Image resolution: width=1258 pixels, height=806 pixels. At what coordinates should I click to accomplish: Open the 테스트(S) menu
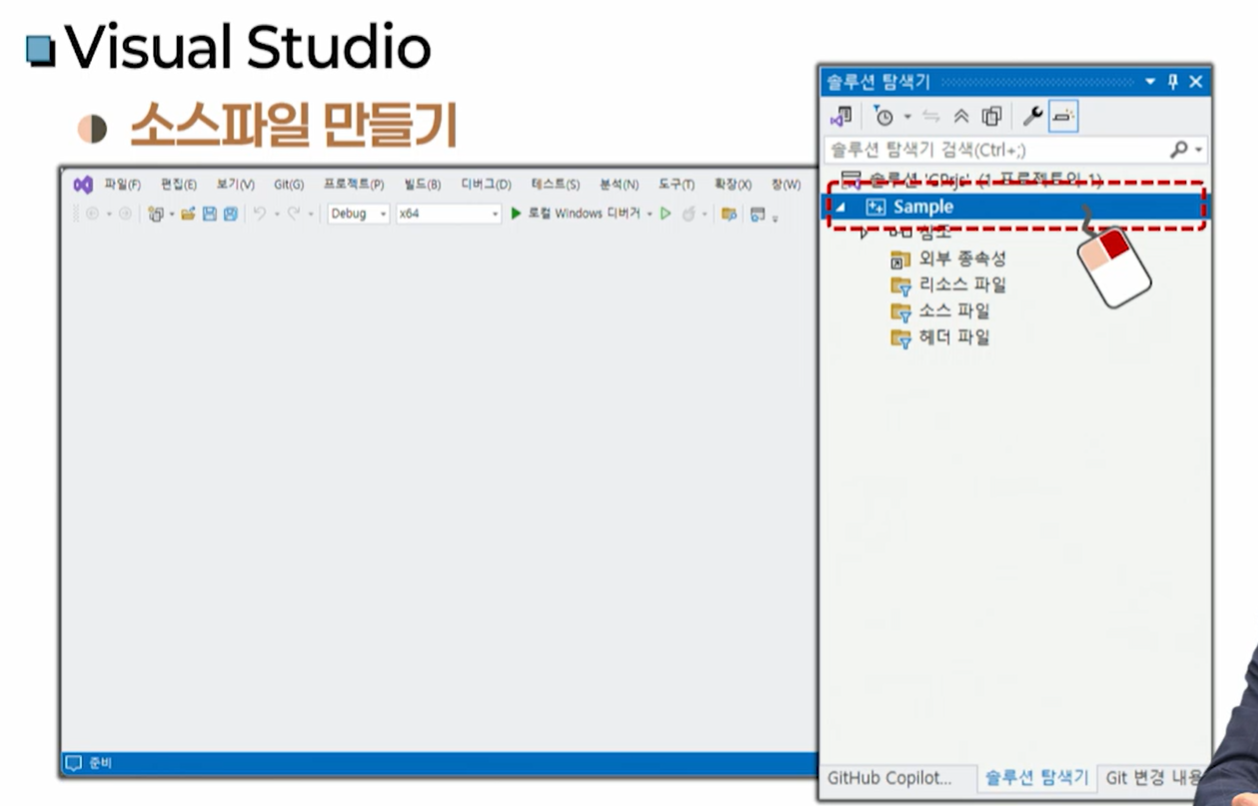click(x=555, y=185)
